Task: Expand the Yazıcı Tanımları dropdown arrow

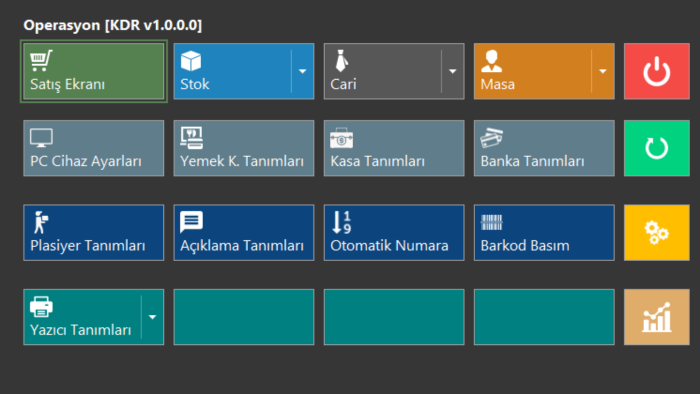Action: [x=153, y=317]
